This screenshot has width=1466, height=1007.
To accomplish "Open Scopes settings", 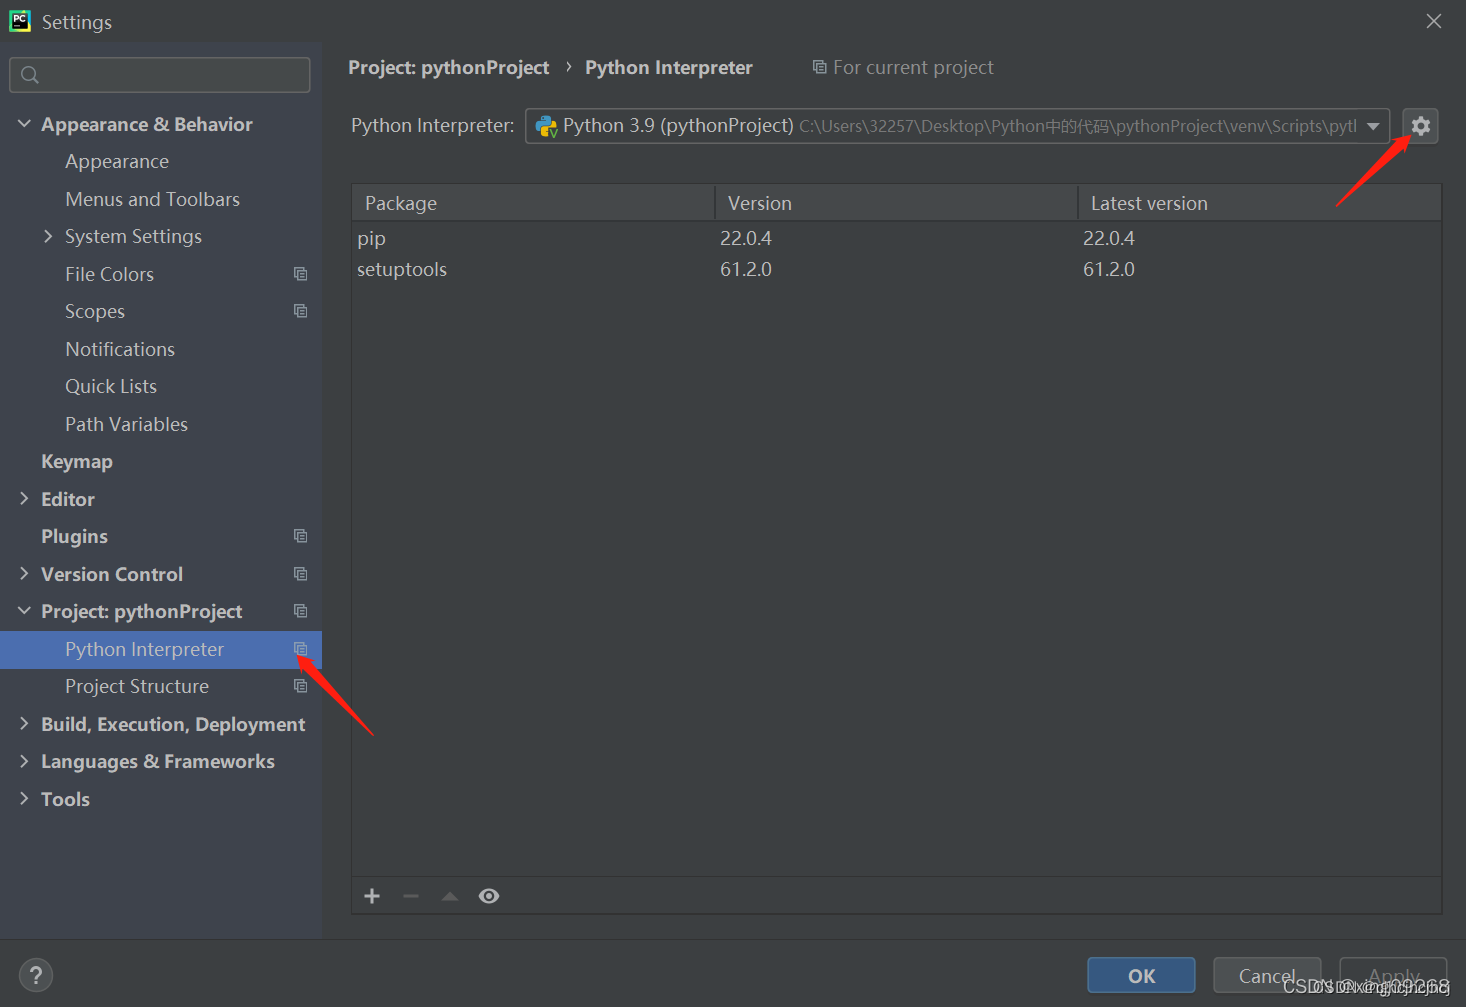I will [95, 311].
